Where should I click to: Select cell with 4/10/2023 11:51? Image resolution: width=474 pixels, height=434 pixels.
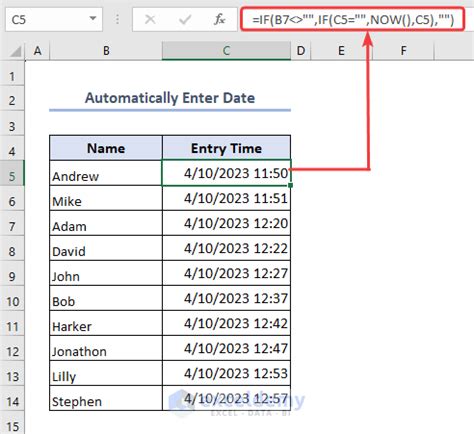226,198
